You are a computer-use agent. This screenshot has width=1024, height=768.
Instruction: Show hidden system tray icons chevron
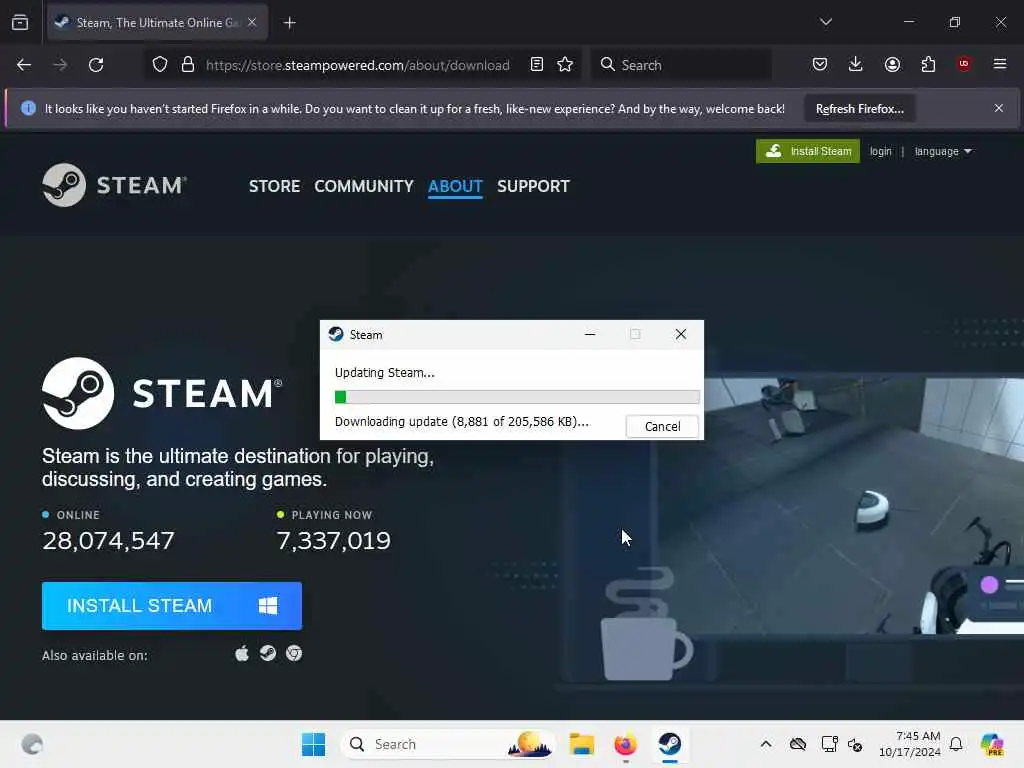[765, 744]
